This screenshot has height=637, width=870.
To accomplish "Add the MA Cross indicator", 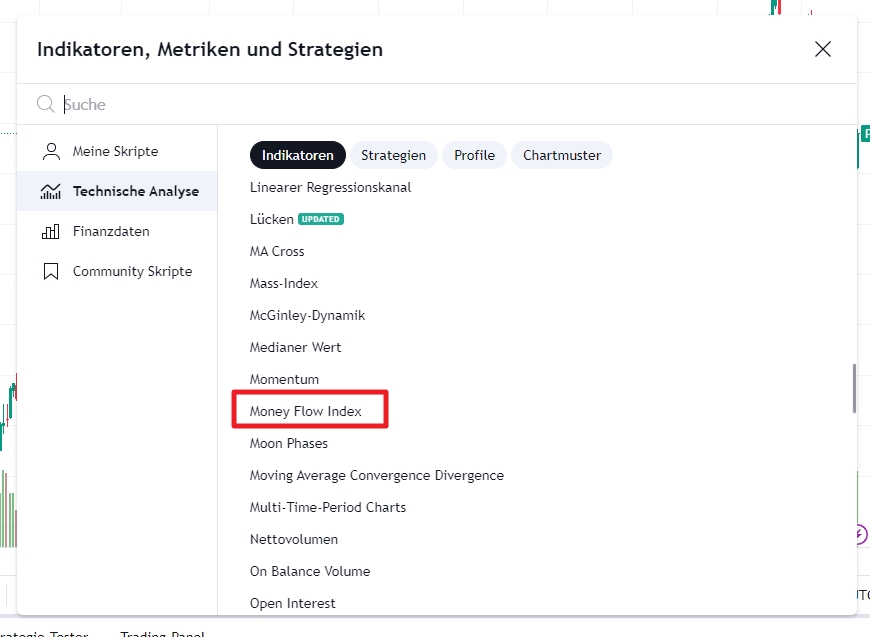I will 277,251.
